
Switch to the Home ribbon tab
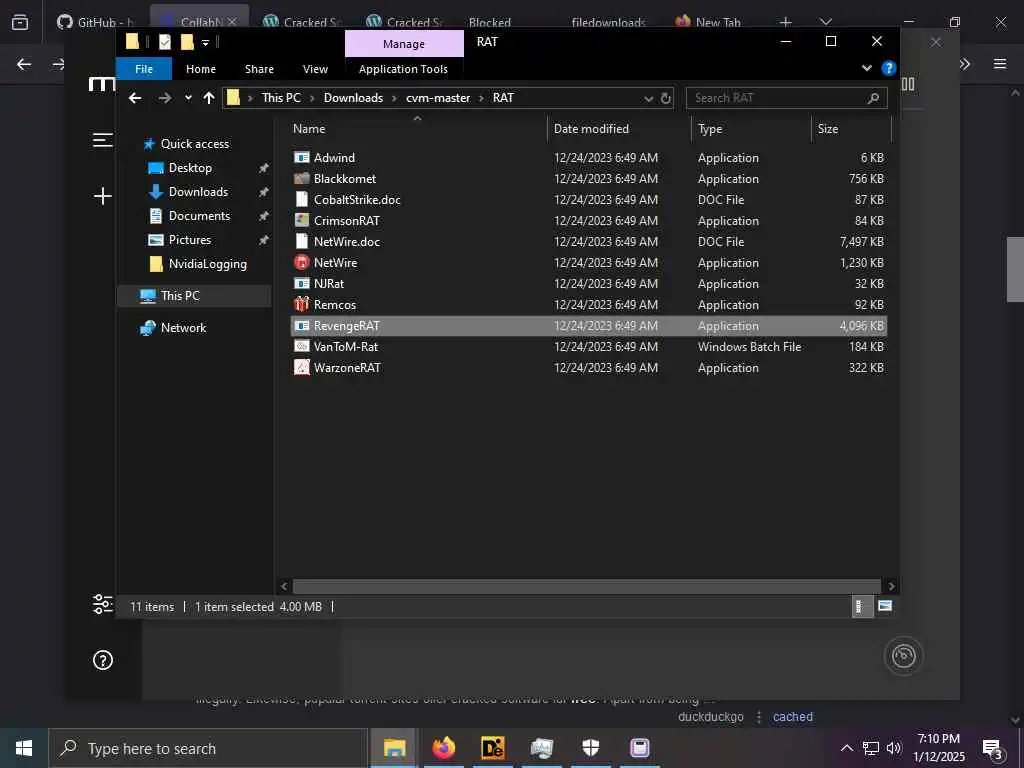tap(200, 69)
